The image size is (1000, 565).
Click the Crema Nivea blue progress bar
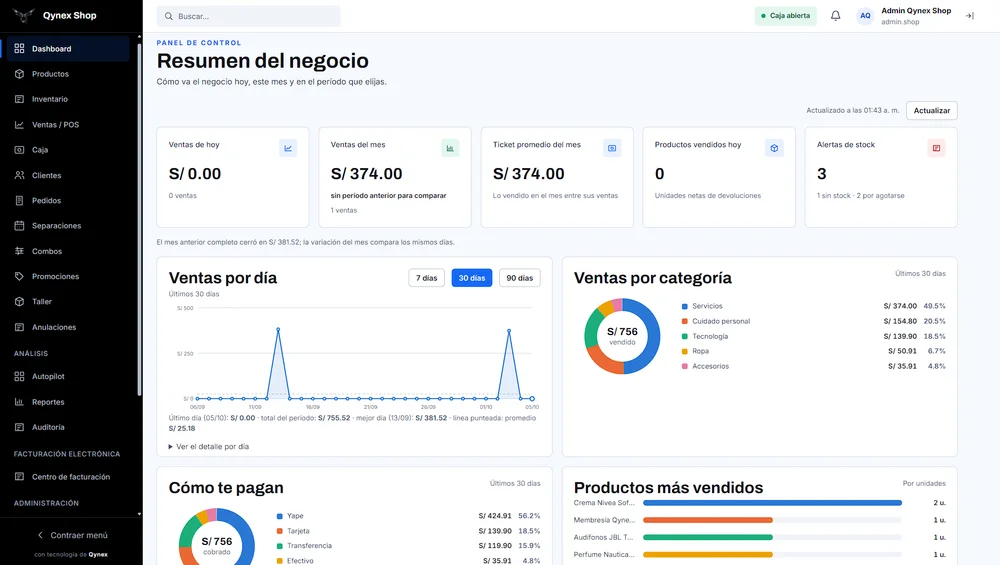[772, 503]
